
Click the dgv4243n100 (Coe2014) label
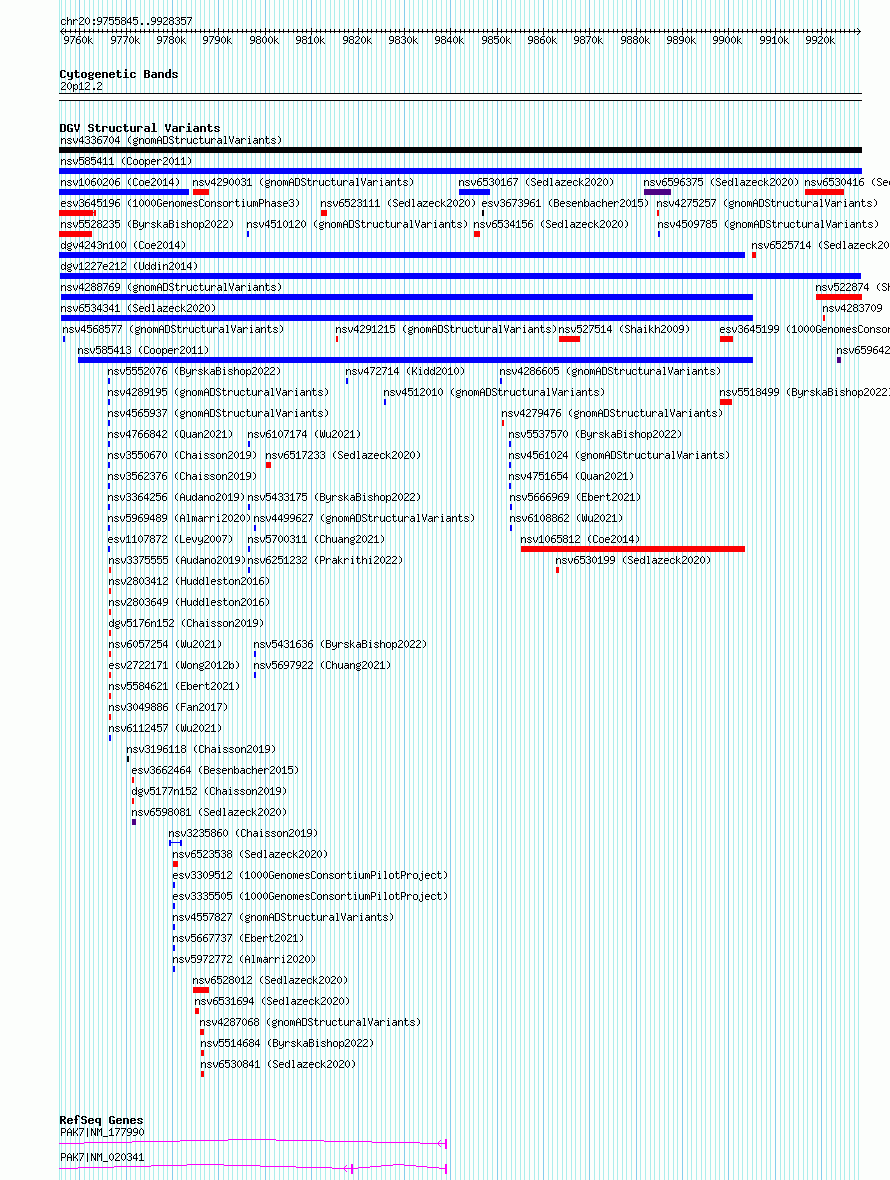[x=123, y=245]
